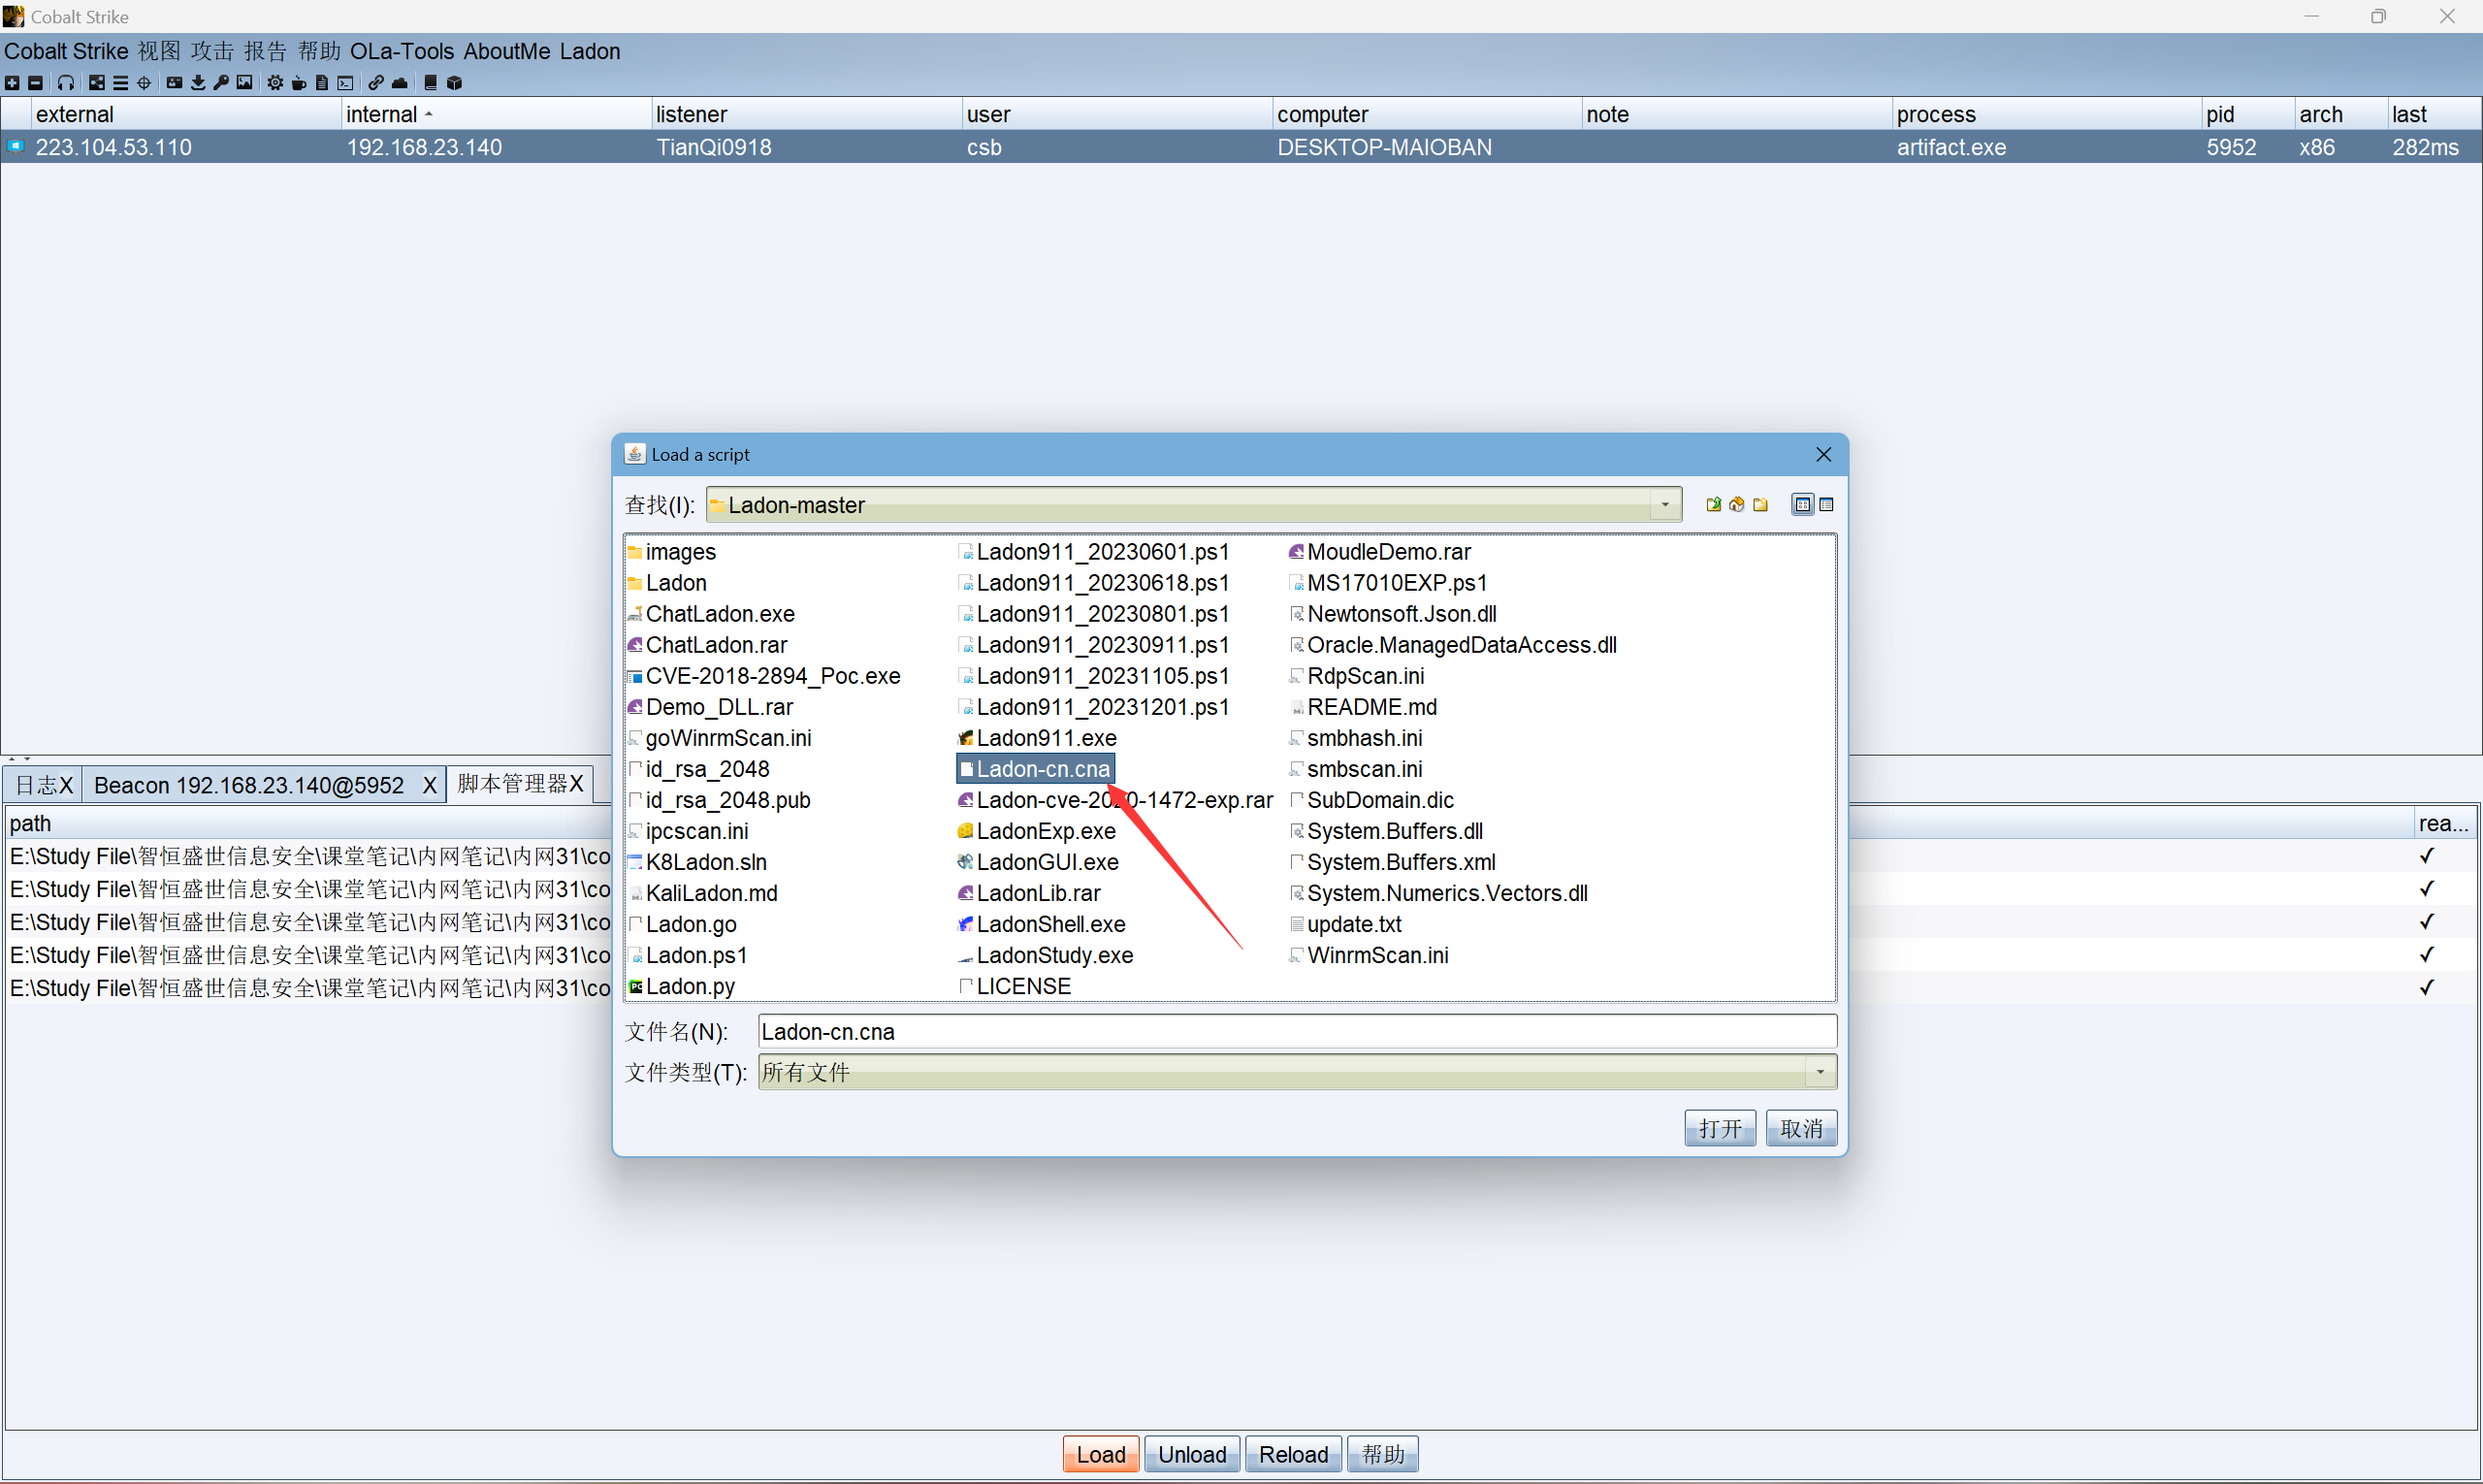Screen dimensions: 2483x1484
Task: Switch to pivot graph view icon
Action: pyautogui.click(x=97, y=83)
